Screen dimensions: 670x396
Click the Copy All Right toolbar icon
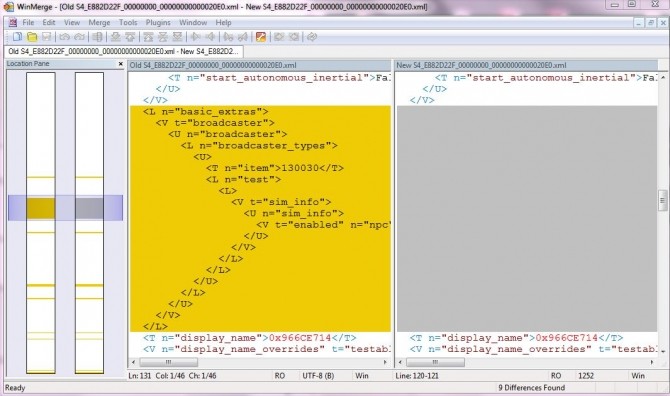coord(279,37)
